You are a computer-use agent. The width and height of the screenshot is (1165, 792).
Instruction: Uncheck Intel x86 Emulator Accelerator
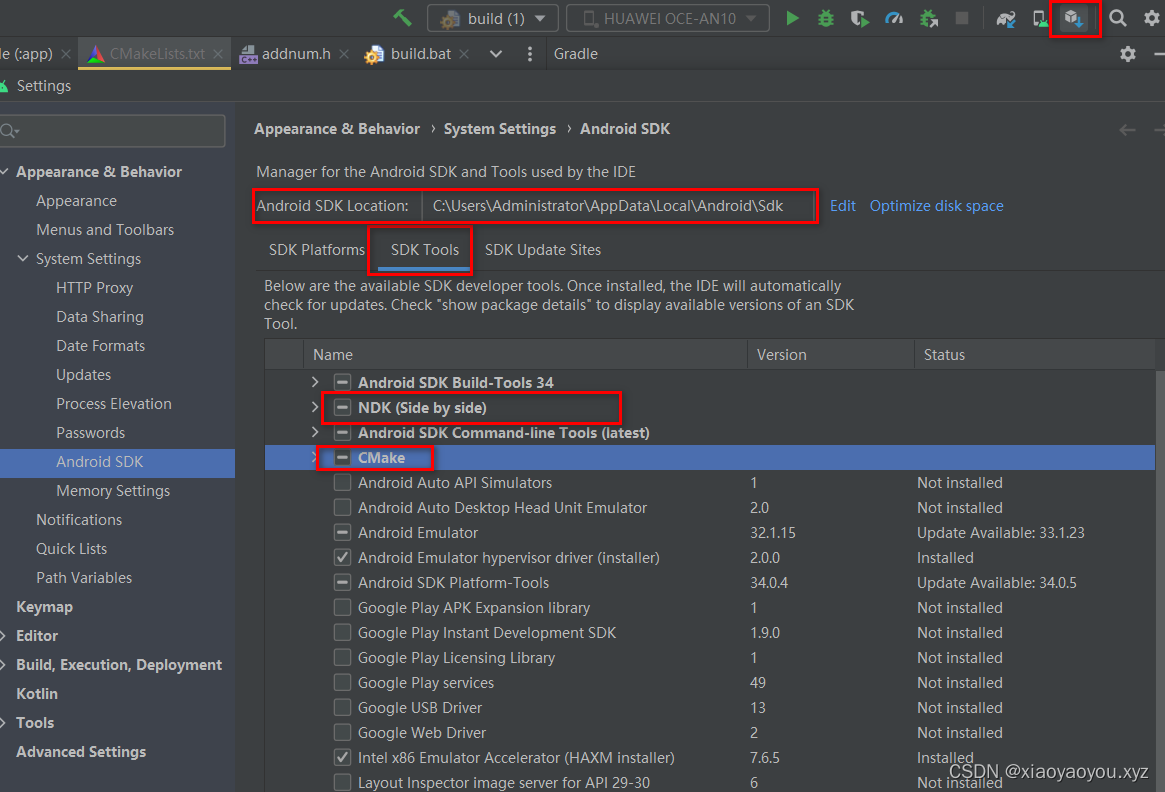[x=342, y=758]
